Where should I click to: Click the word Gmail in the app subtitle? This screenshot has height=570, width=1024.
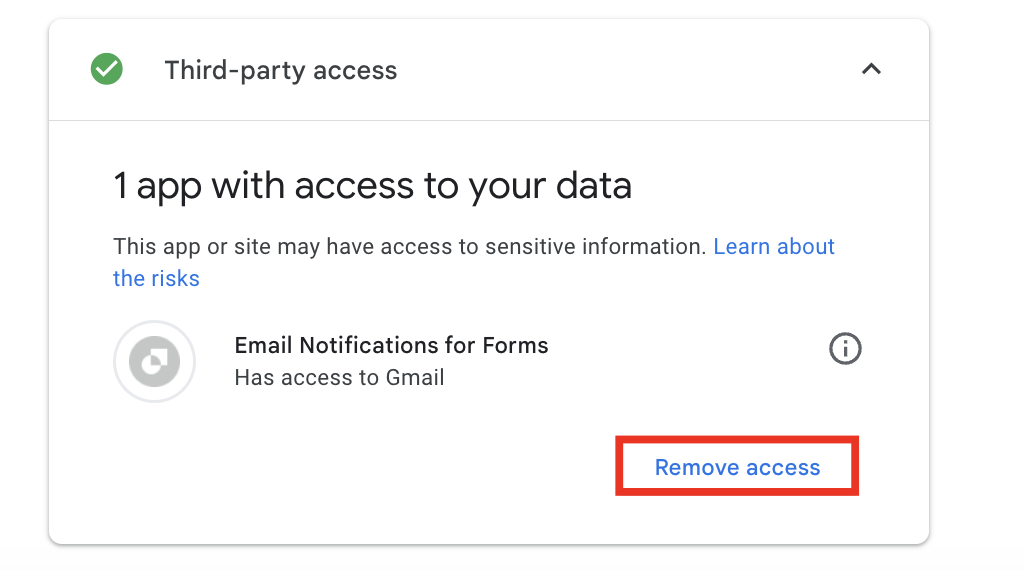tap(413, 378)
